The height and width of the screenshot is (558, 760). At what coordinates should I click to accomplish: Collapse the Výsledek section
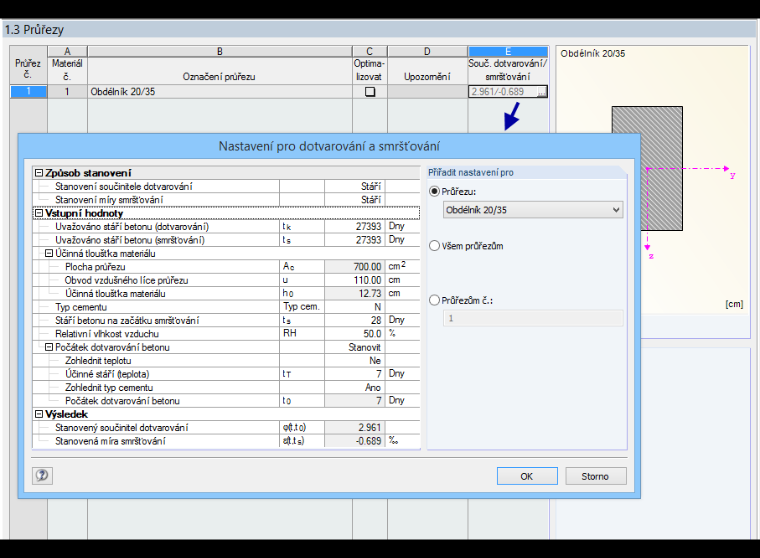pyautogui.click(x=39, y=414)
